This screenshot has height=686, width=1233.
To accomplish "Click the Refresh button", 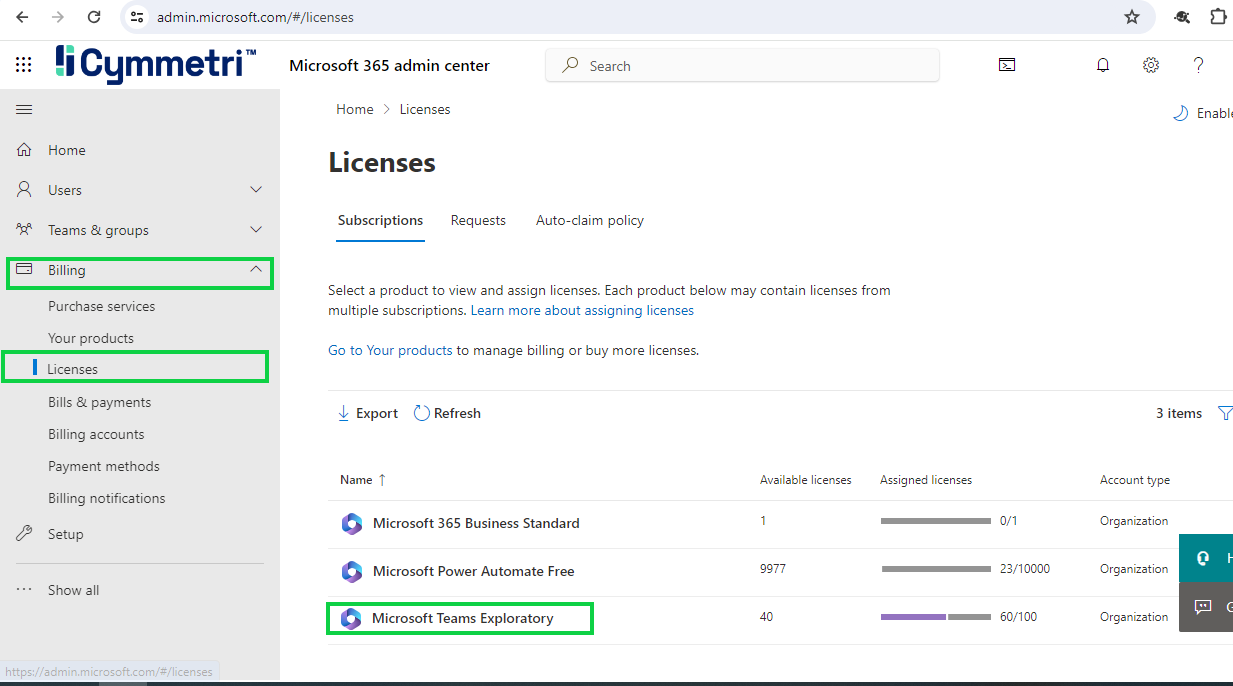I will coord(447,413).
